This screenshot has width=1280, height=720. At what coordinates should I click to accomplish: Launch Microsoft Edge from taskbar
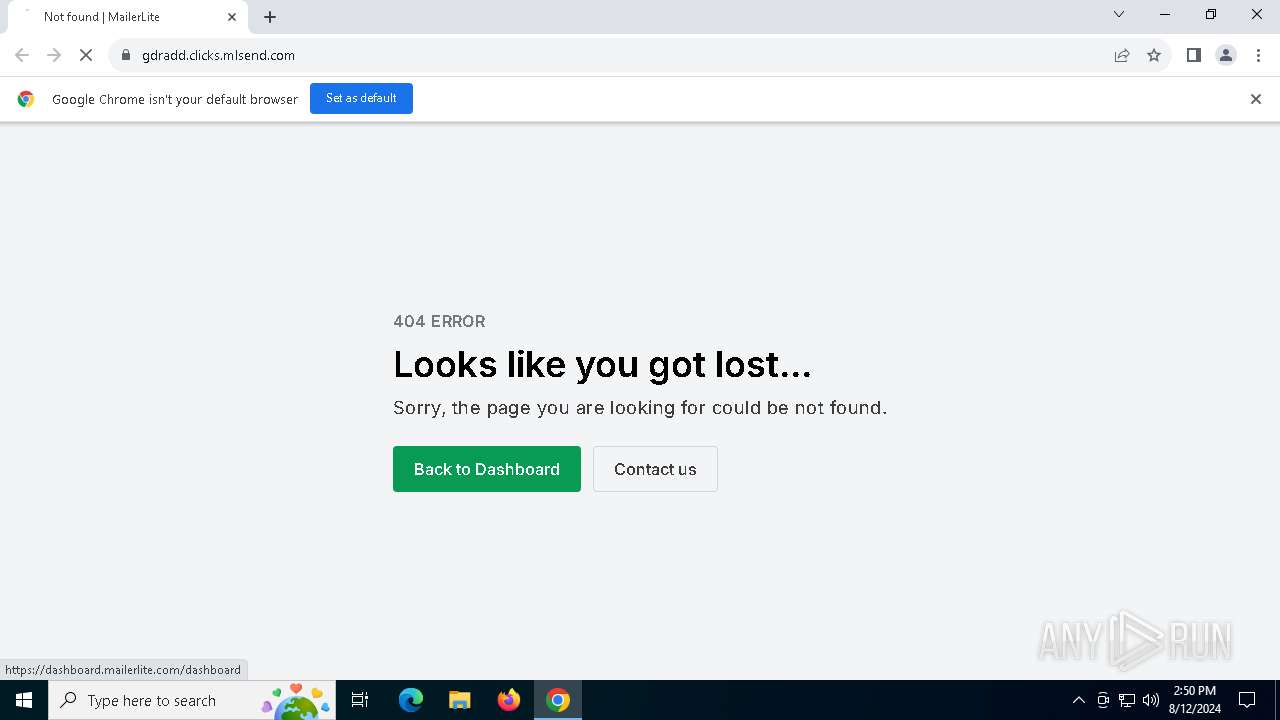click(411, 700)
